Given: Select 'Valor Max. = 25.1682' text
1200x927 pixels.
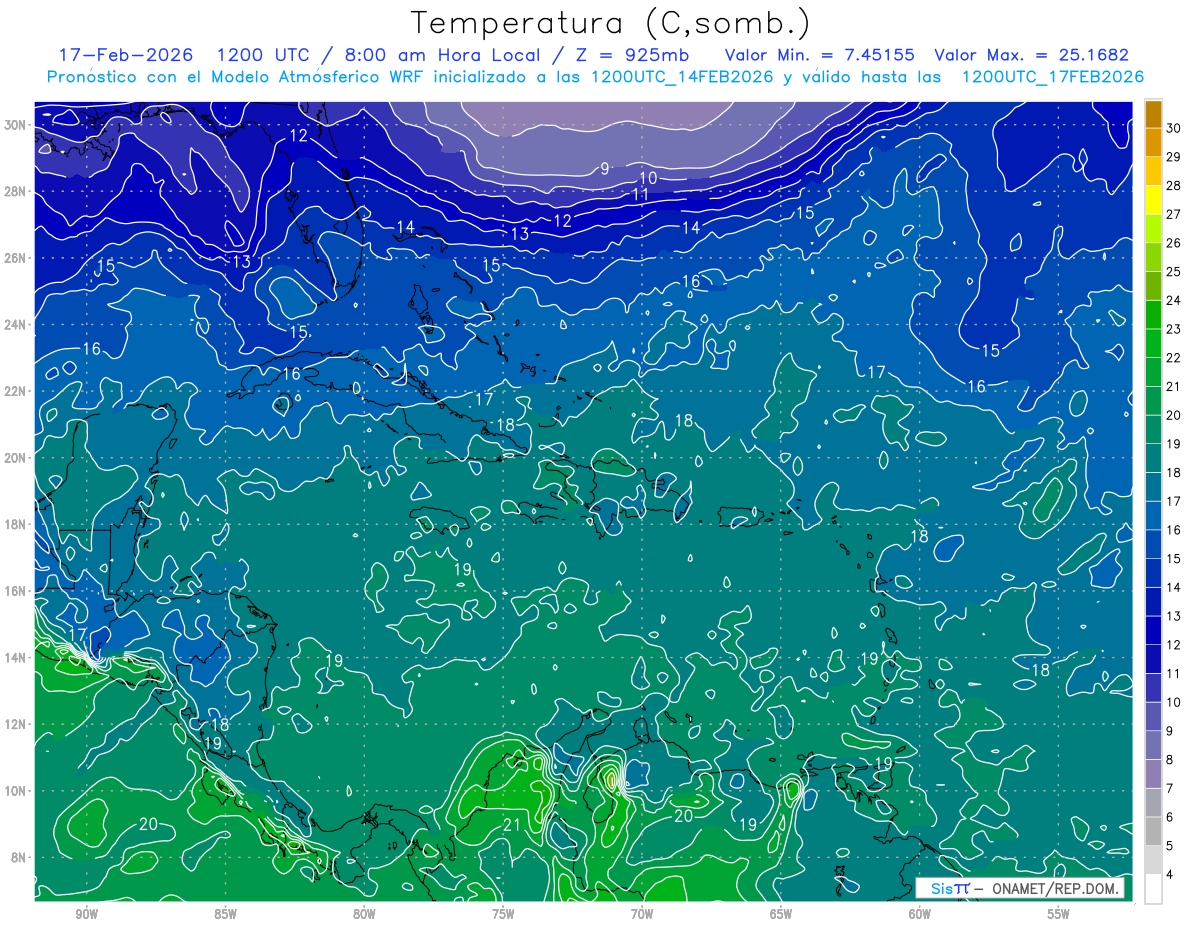Looking at the screenshot, I should 1032,55.
